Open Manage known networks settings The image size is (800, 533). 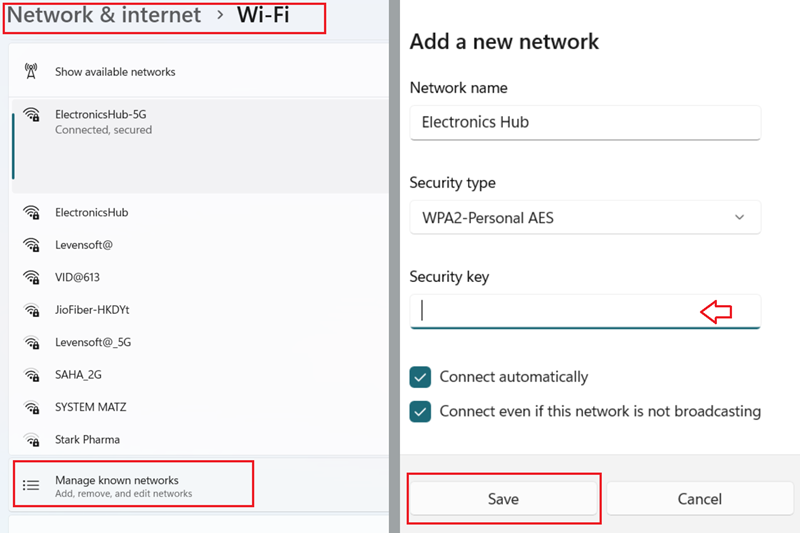[134, 485]
